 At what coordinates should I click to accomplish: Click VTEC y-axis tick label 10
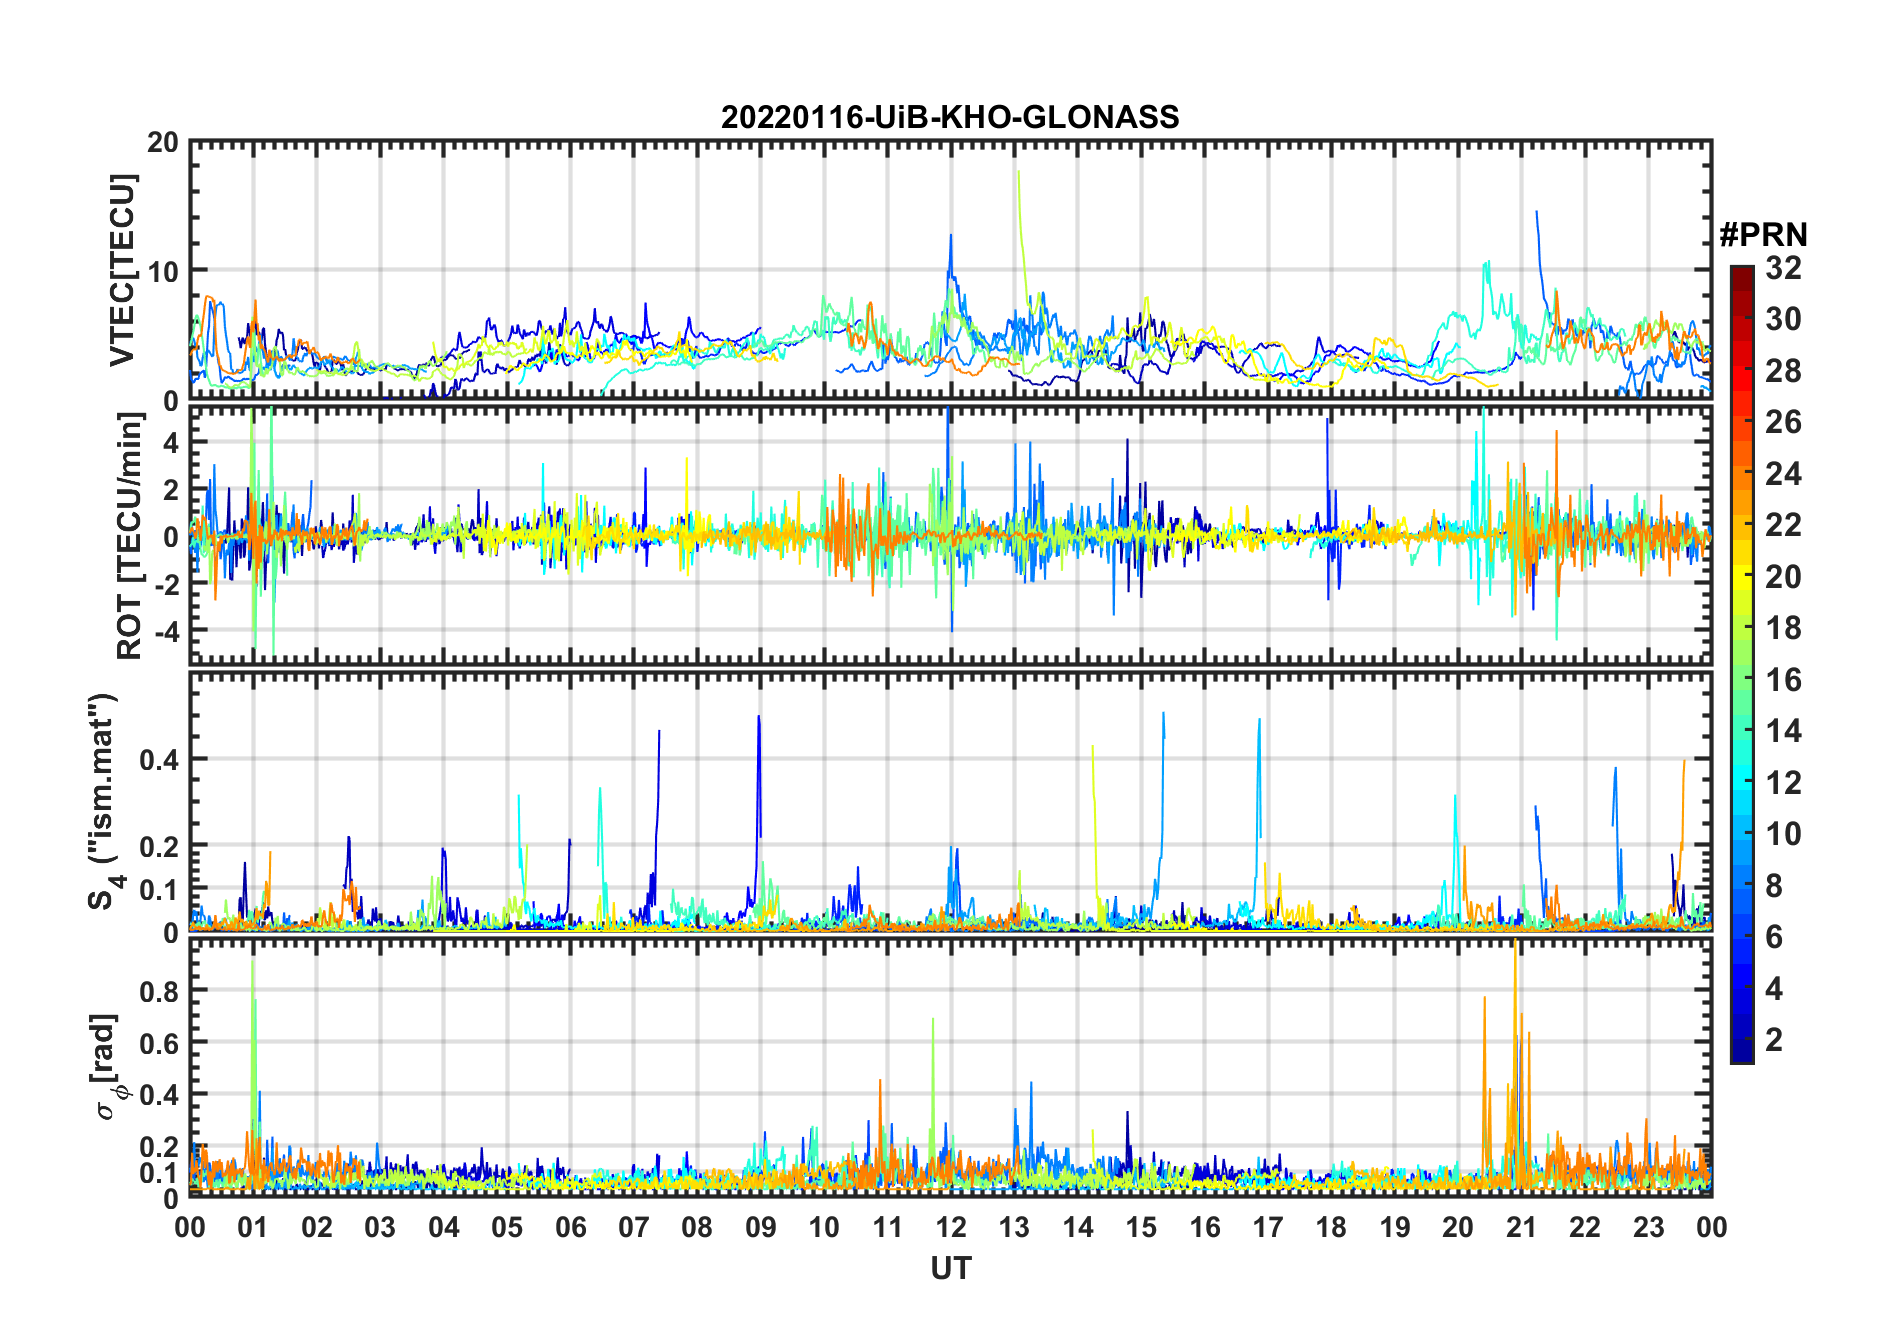(x=163, y=271)
